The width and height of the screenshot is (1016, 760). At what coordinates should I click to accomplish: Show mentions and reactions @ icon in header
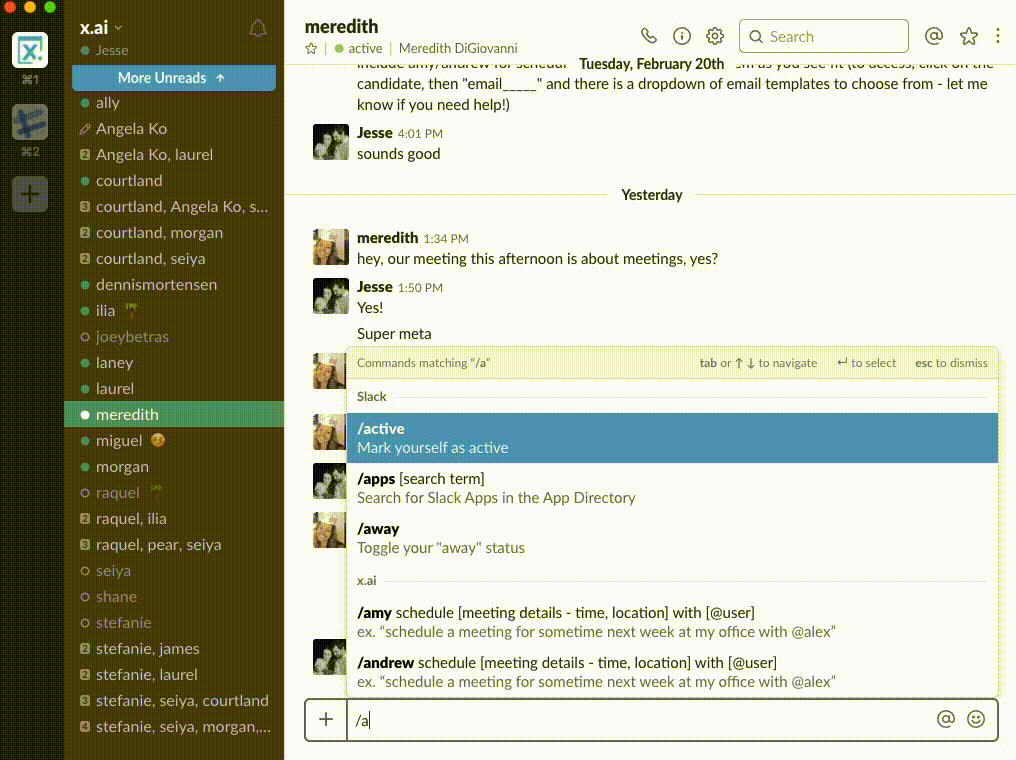coord(934,36)
